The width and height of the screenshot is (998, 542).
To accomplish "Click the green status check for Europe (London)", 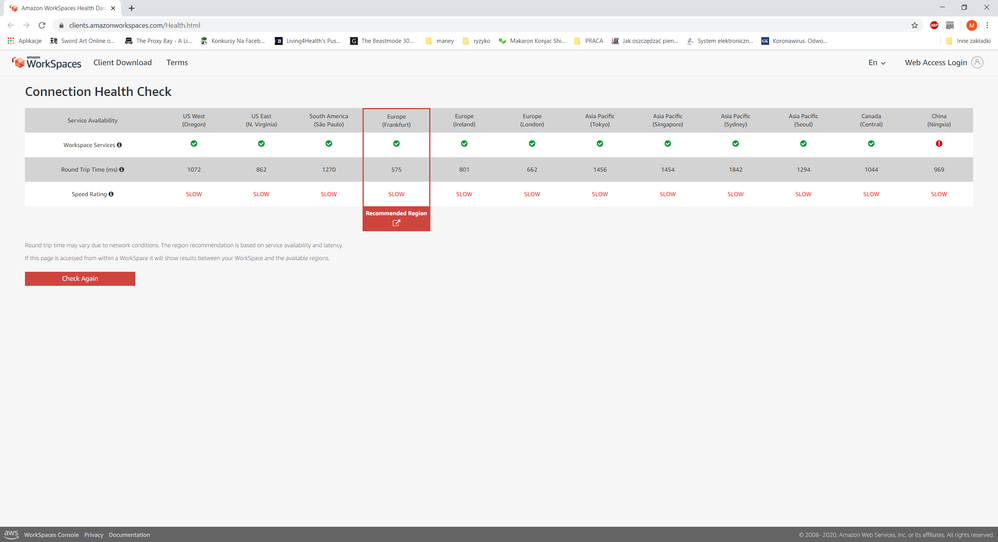I will (532, 144).
